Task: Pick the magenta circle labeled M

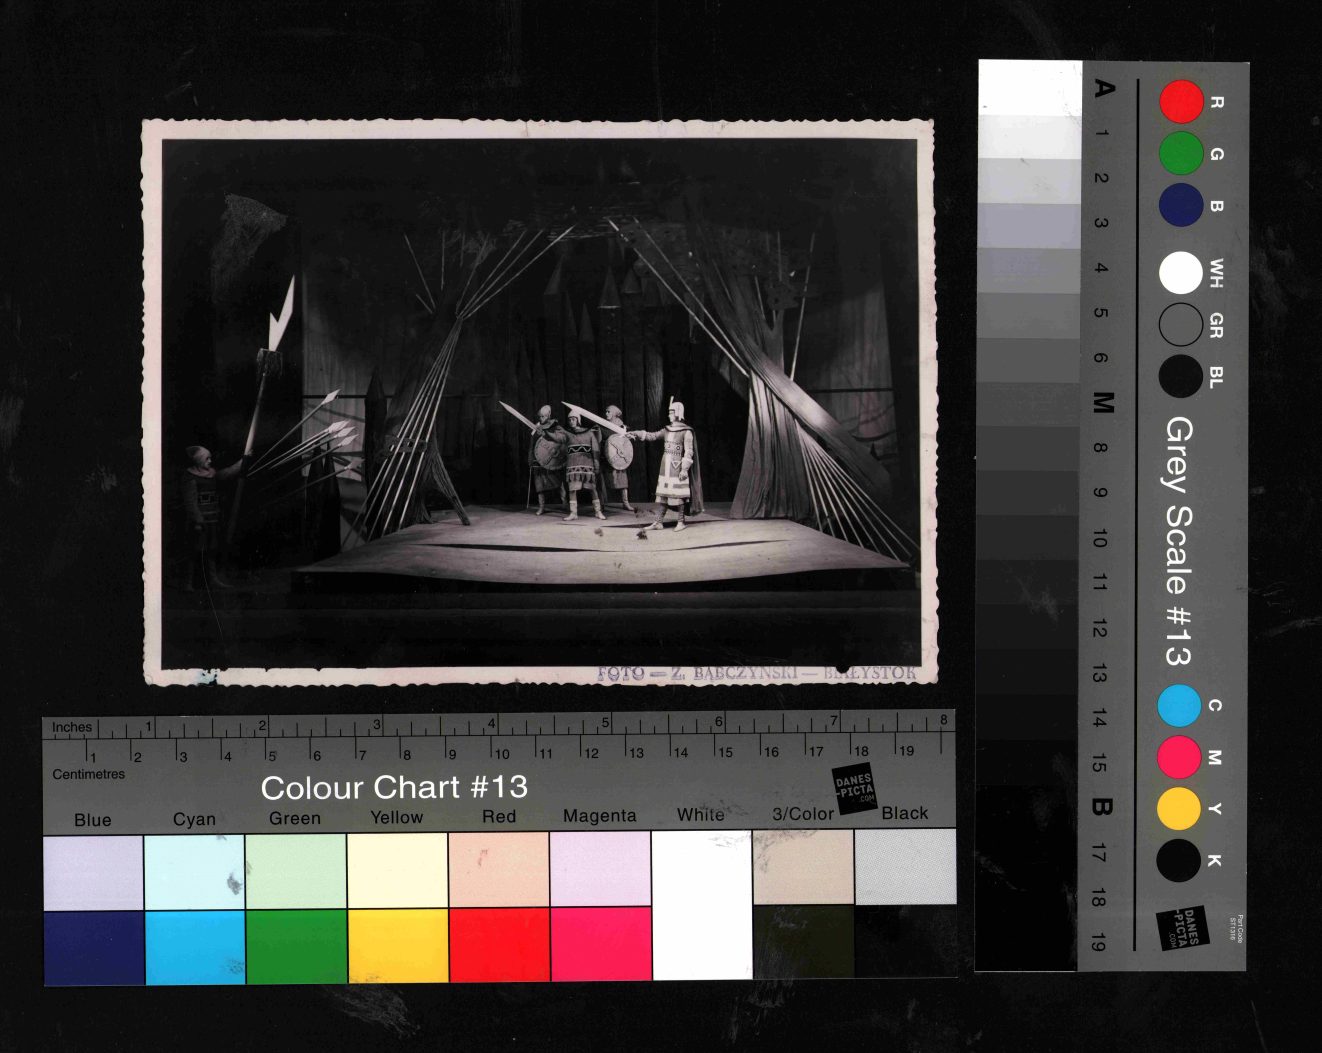Action: [x=1179, y=757]
